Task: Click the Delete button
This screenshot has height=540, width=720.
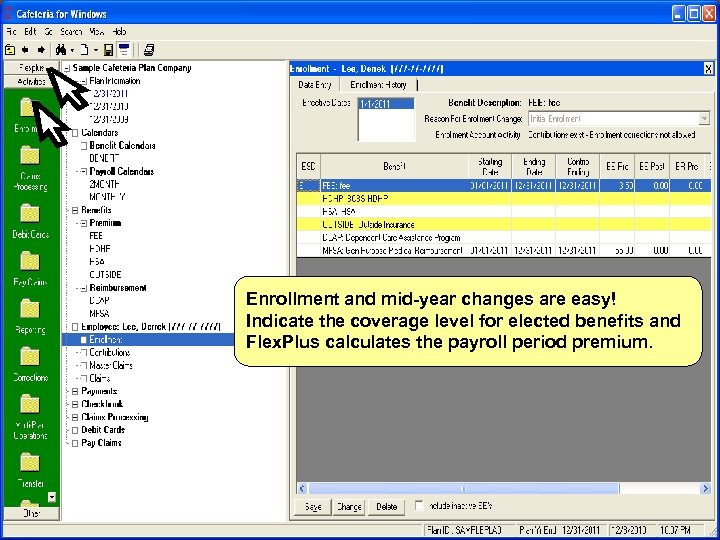Action: click(387, 507)
